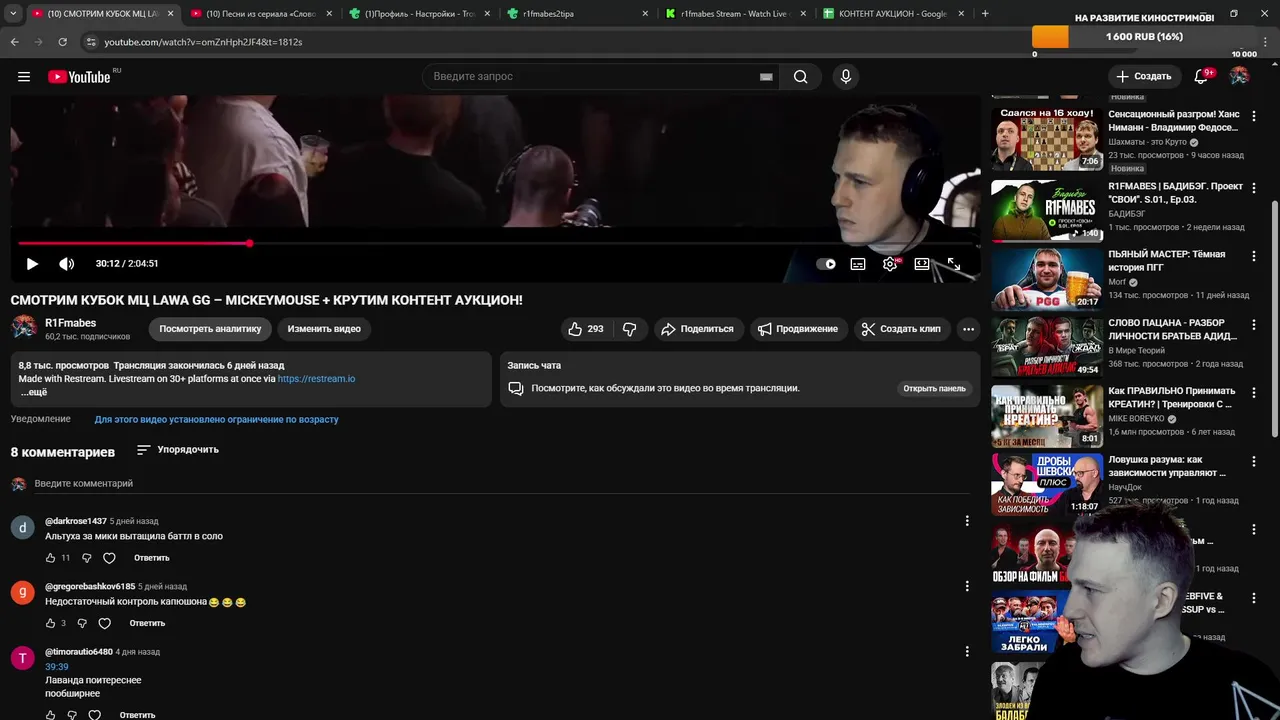
Task: Open the restream.io link in description
Action: coord(316,379)
